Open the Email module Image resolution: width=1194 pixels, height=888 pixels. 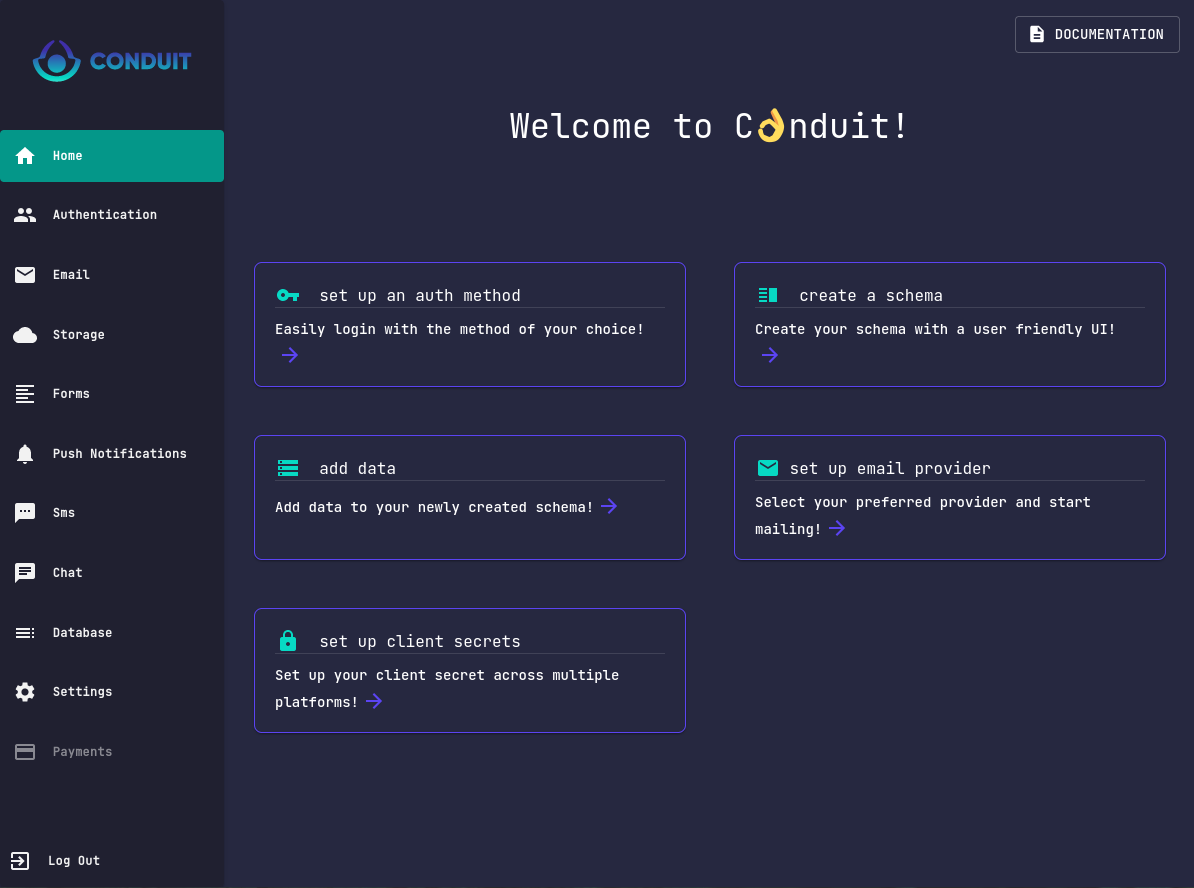pos(112,275)
